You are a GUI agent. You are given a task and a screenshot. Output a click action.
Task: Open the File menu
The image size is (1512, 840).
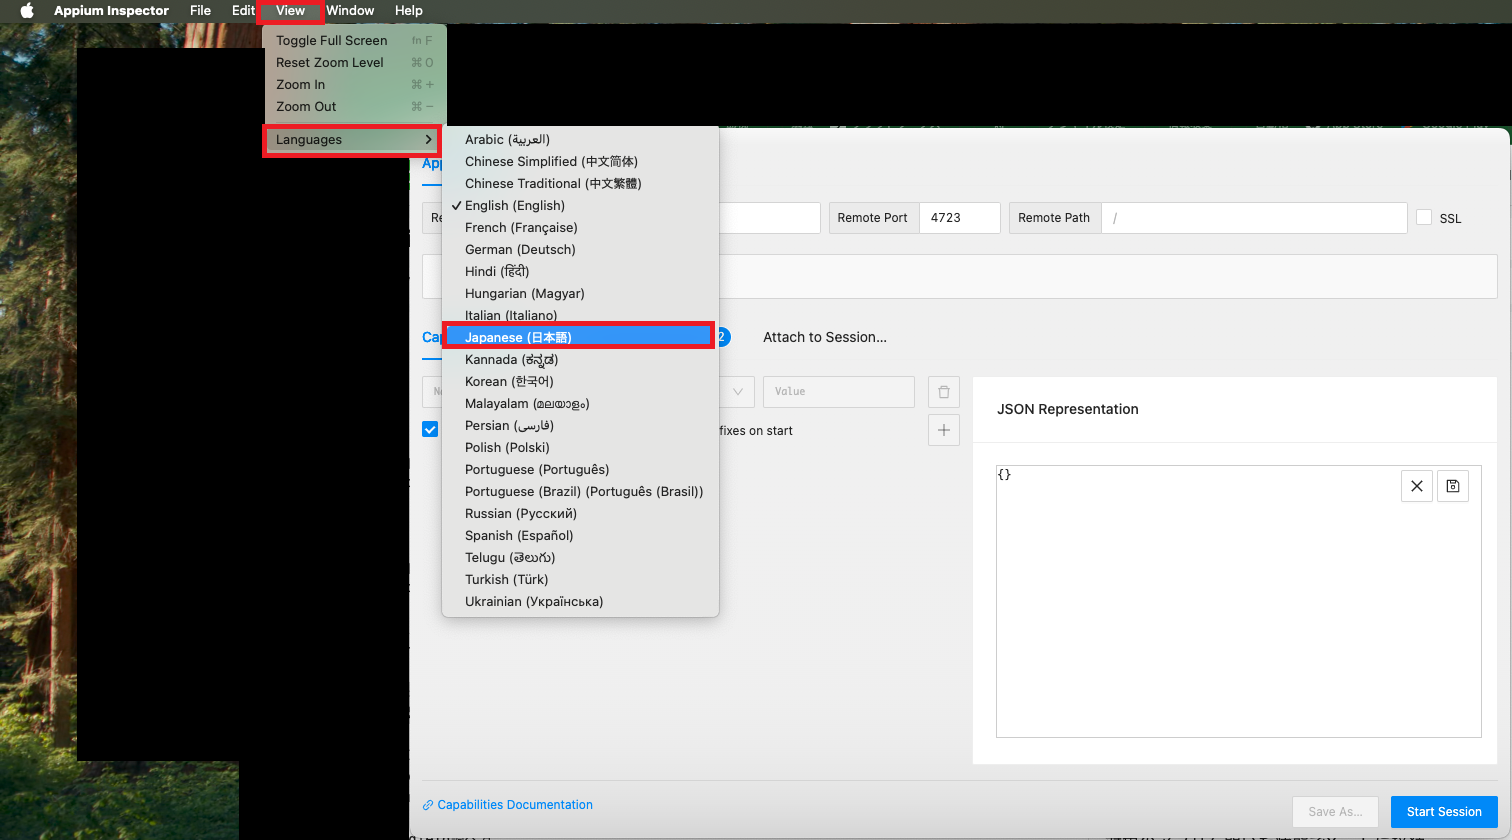200,11
